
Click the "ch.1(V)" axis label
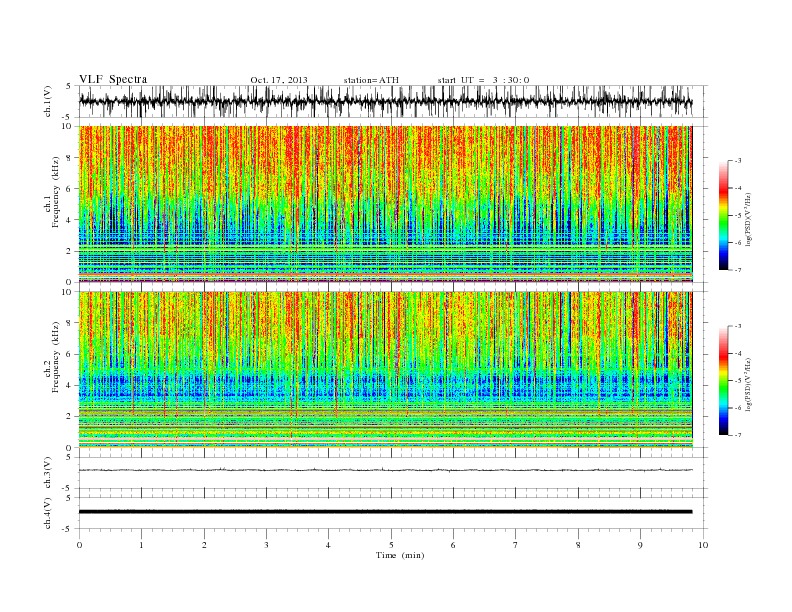47,101
